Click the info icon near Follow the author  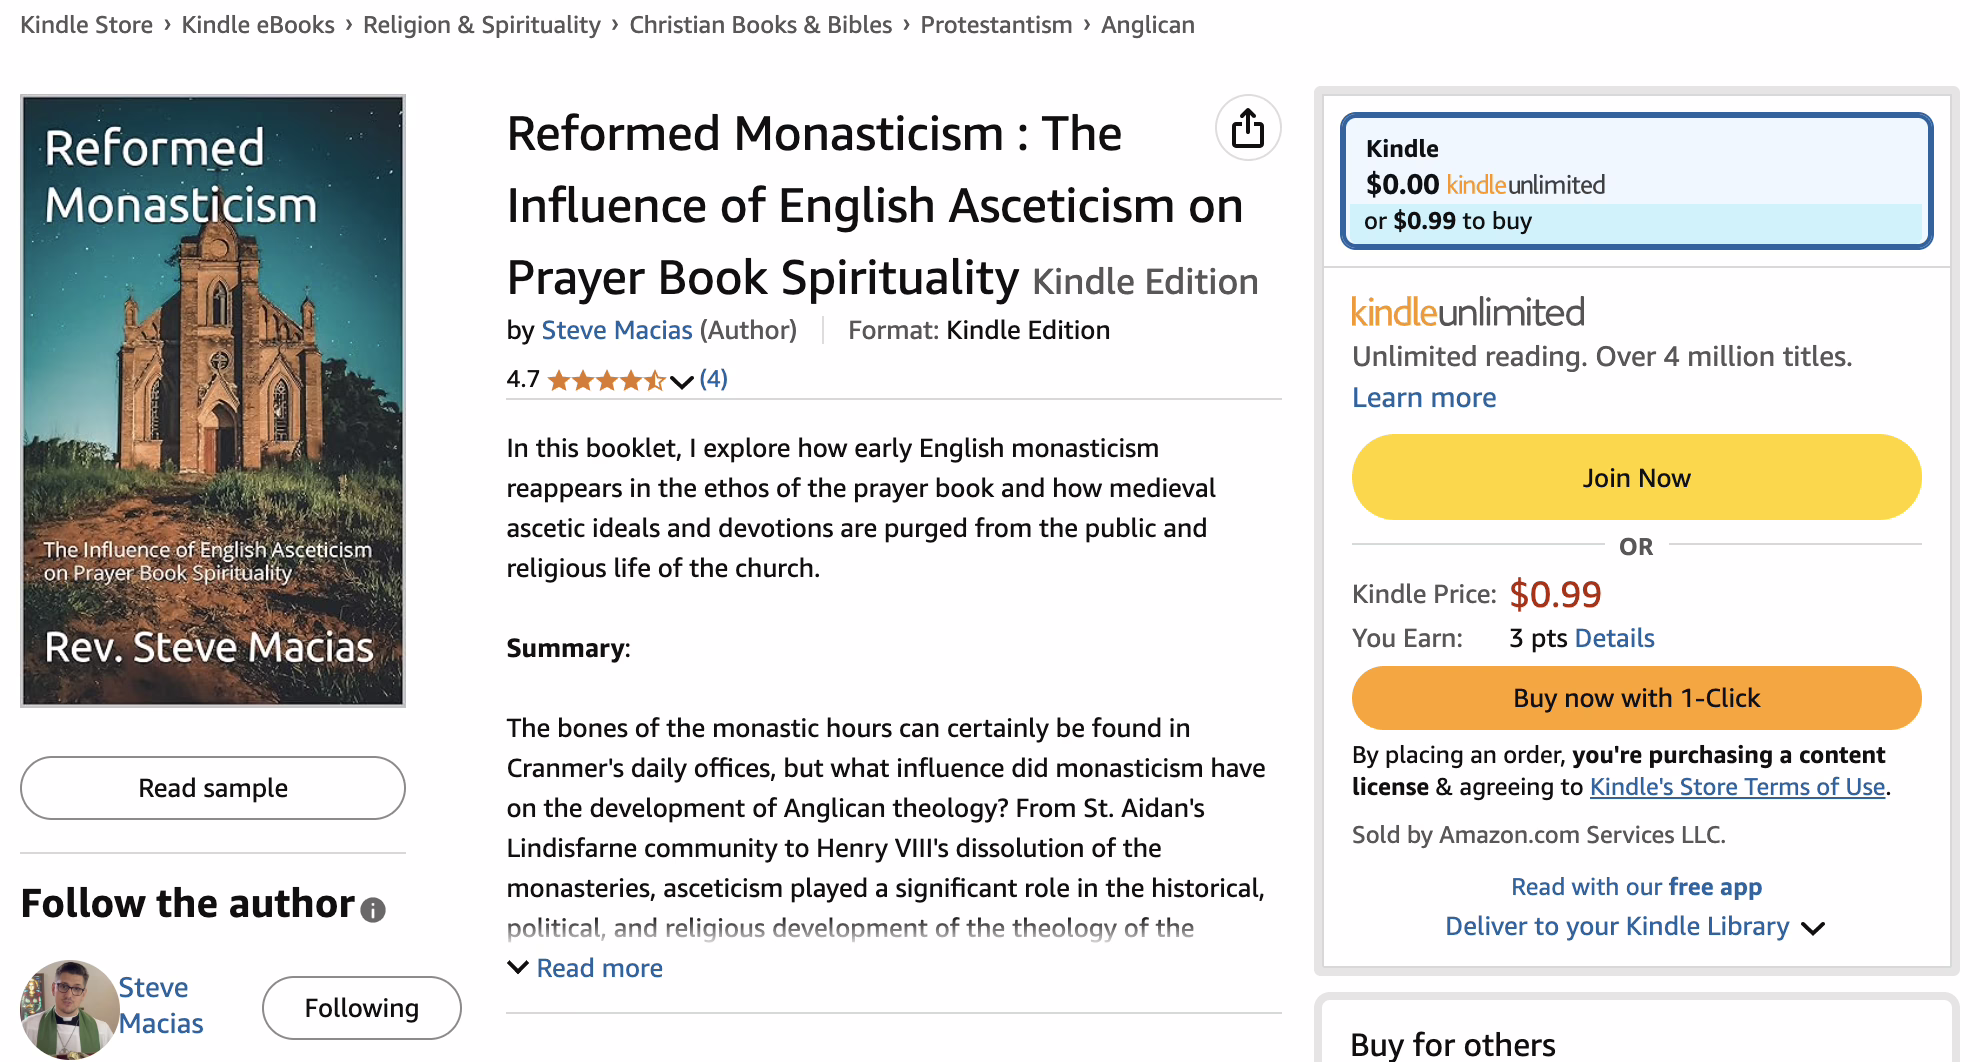373,910
